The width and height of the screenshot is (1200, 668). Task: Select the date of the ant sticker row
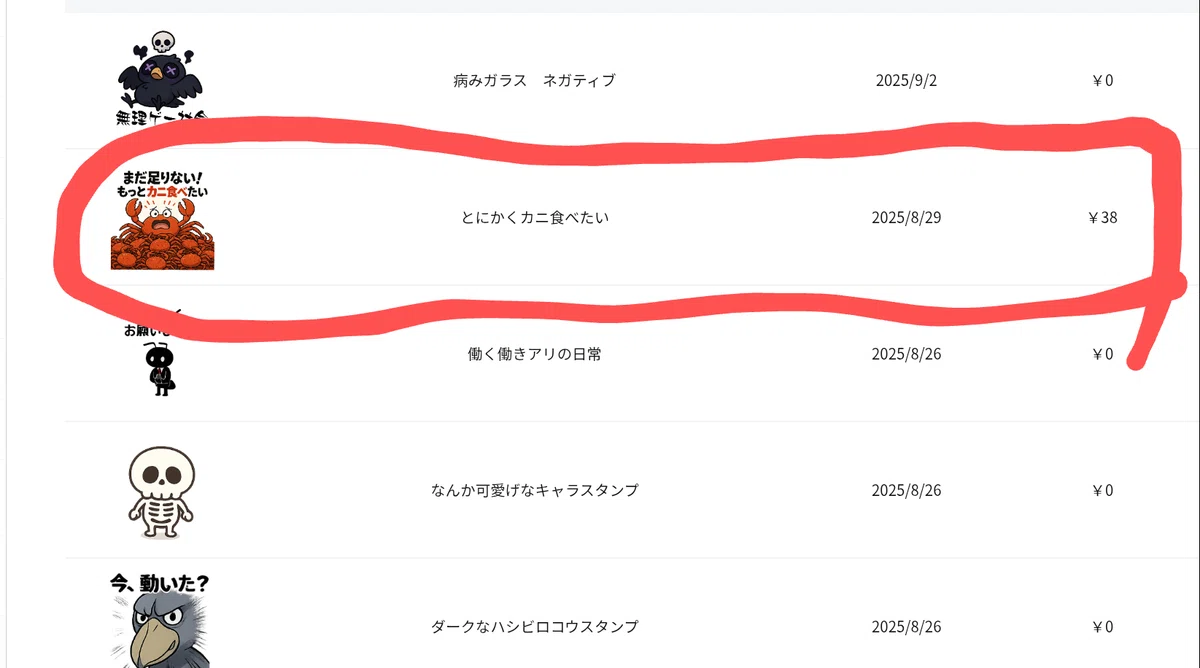tap(906, 354)
